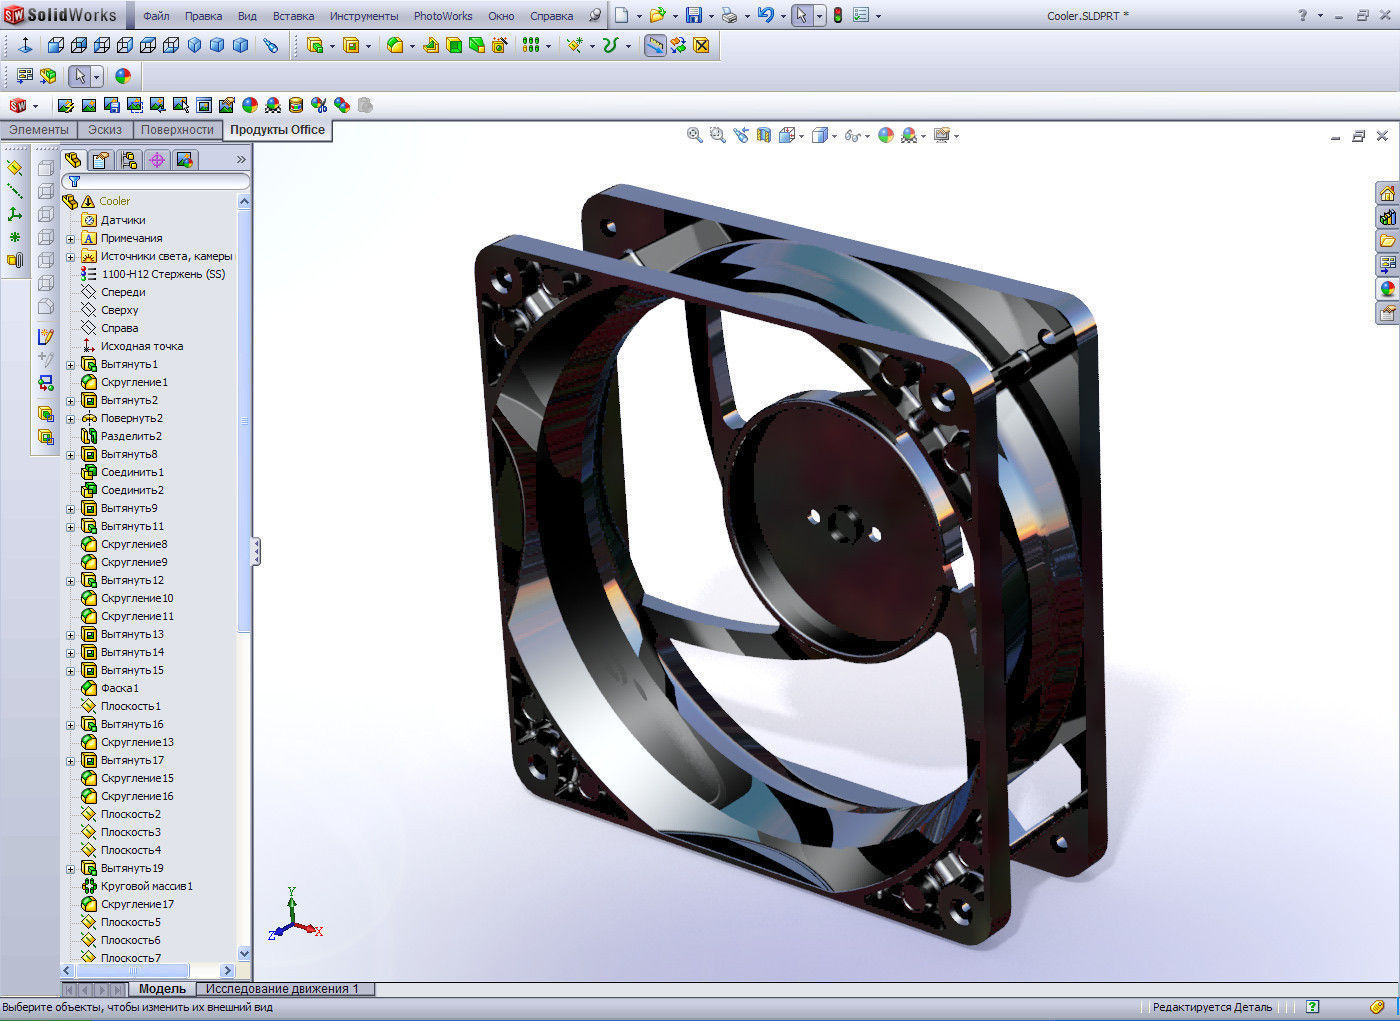Switch to Исследование движения 1 tab

[x=282, y=989]
